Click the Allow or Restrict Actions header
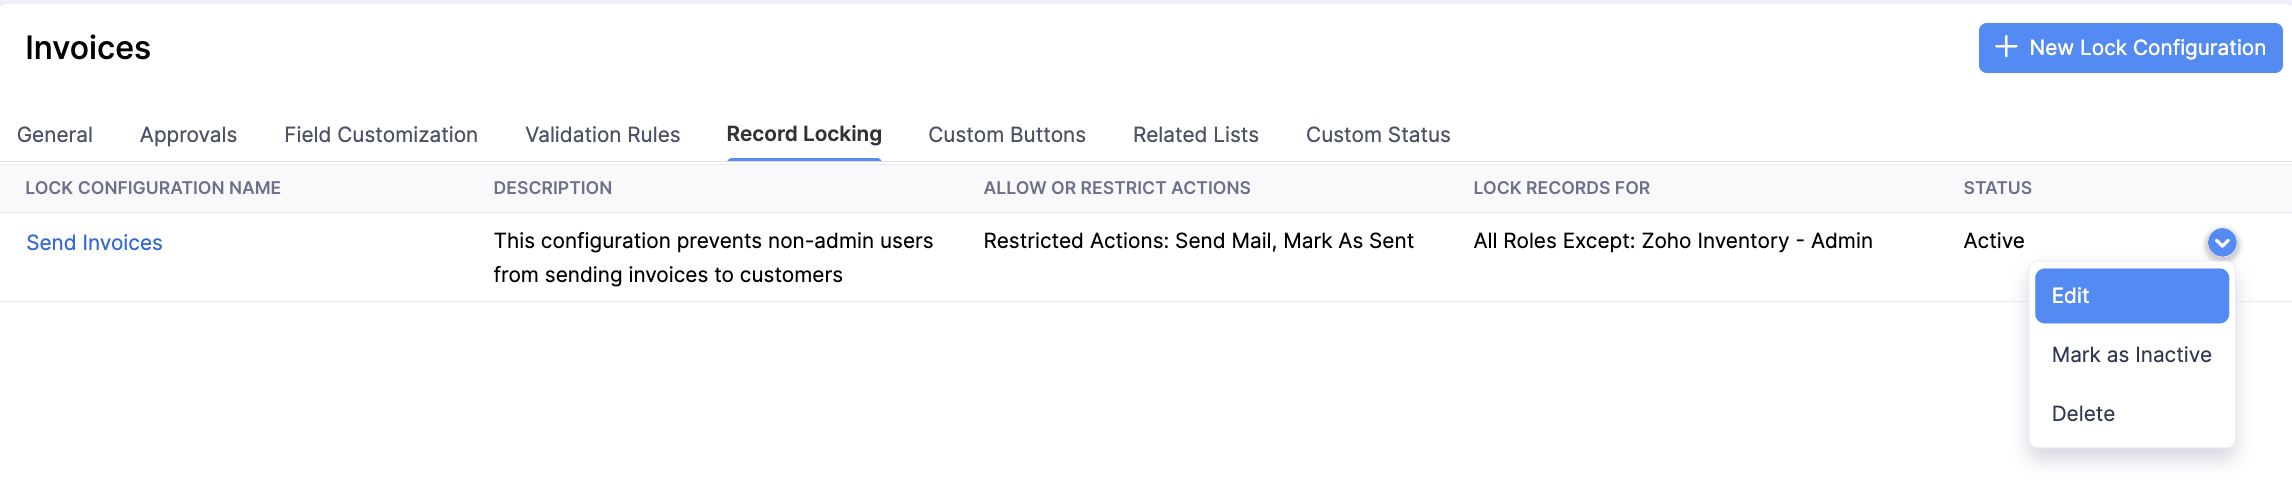Image resolution: width=2292 pixels, height=500 pixels. tap(1117, 188)
